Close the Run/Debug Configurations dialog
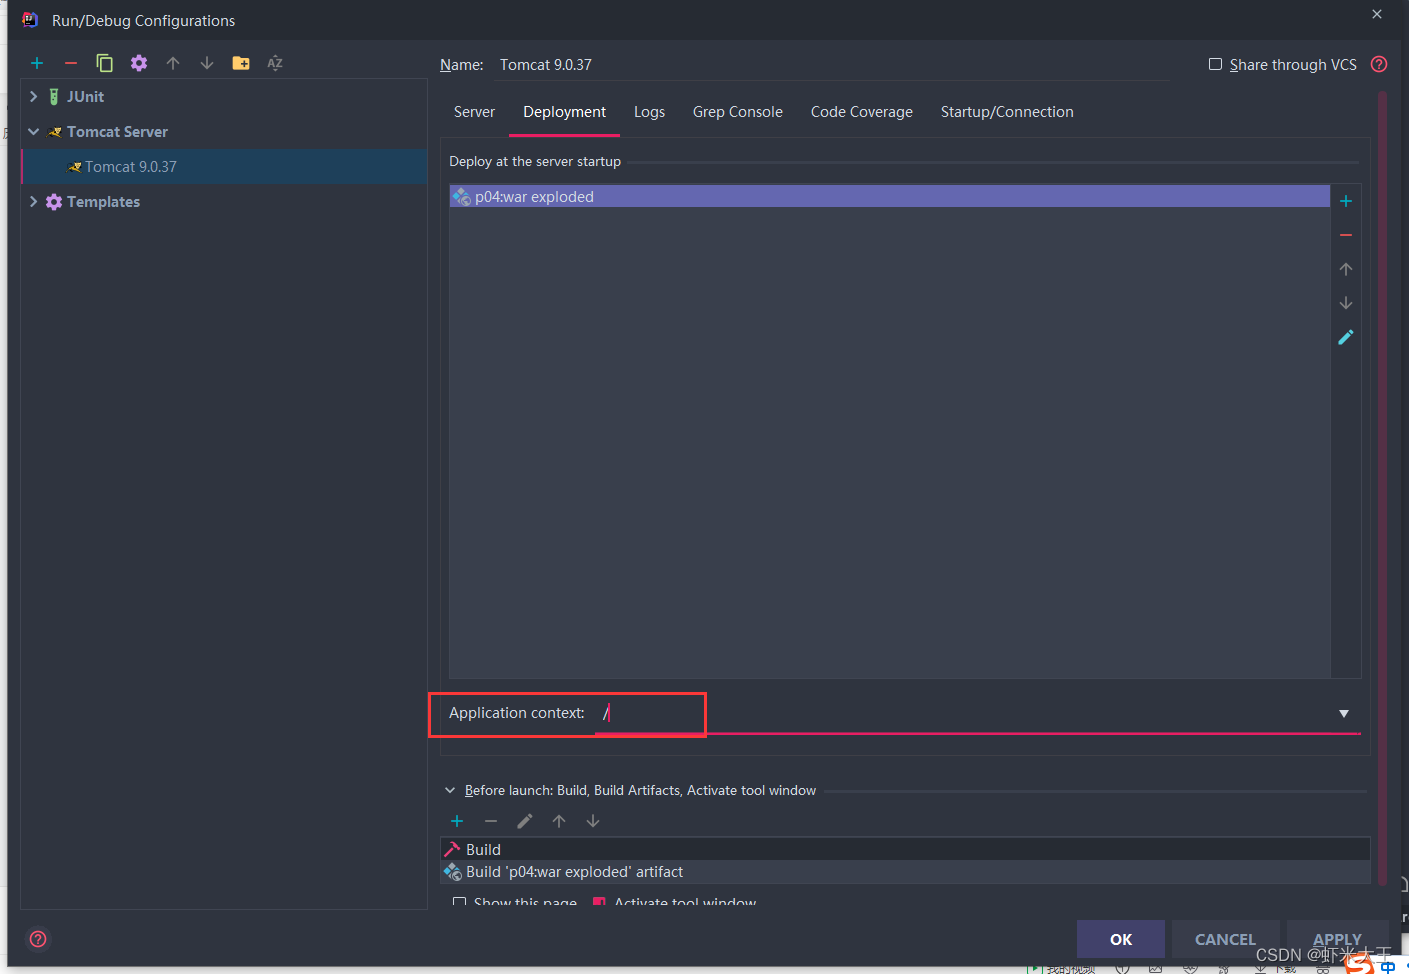The height and width of the screenshot is (974, 1409). (1377, 14)
